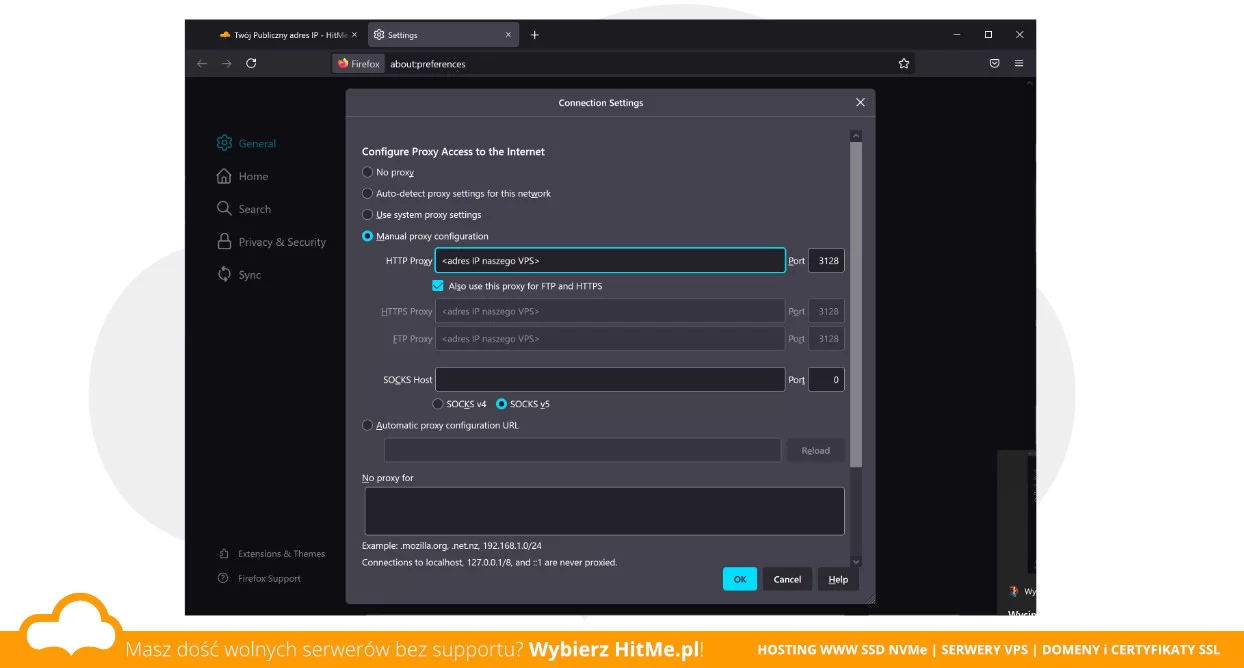This screenshot has height=668, width=1244.
Task: Open Extensions & Themes puzzle icon
Action: coord(223,553)
